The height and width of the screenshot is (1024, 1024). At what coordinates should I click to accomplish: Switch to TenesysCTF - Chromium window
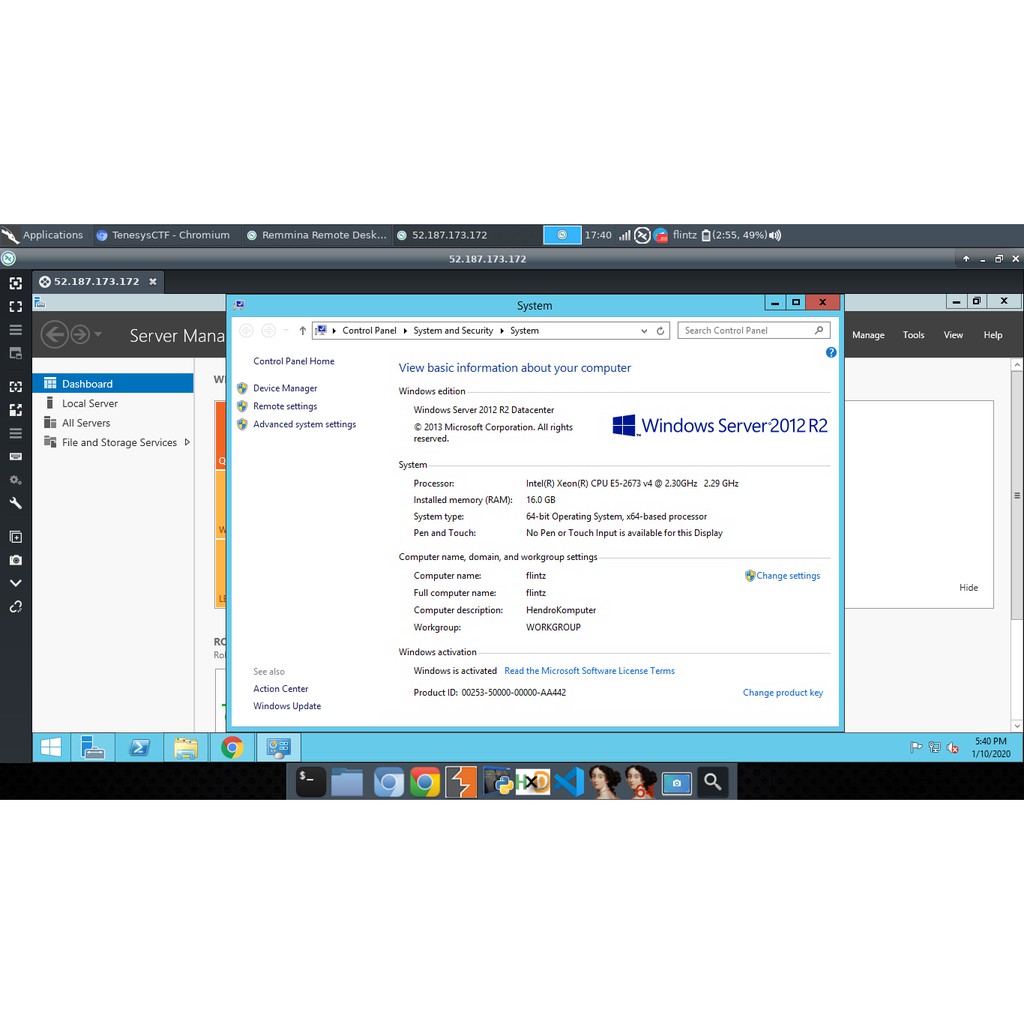(x=163, y=235)
